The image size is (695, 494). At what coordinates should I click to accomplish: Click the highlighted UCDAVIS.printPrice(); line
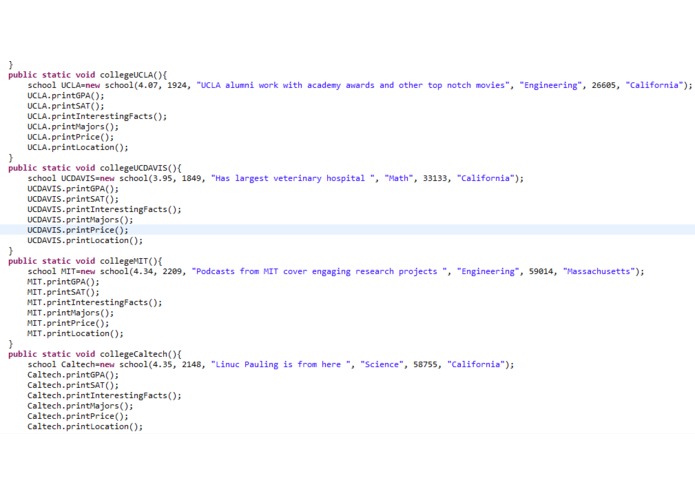[78, 230]
